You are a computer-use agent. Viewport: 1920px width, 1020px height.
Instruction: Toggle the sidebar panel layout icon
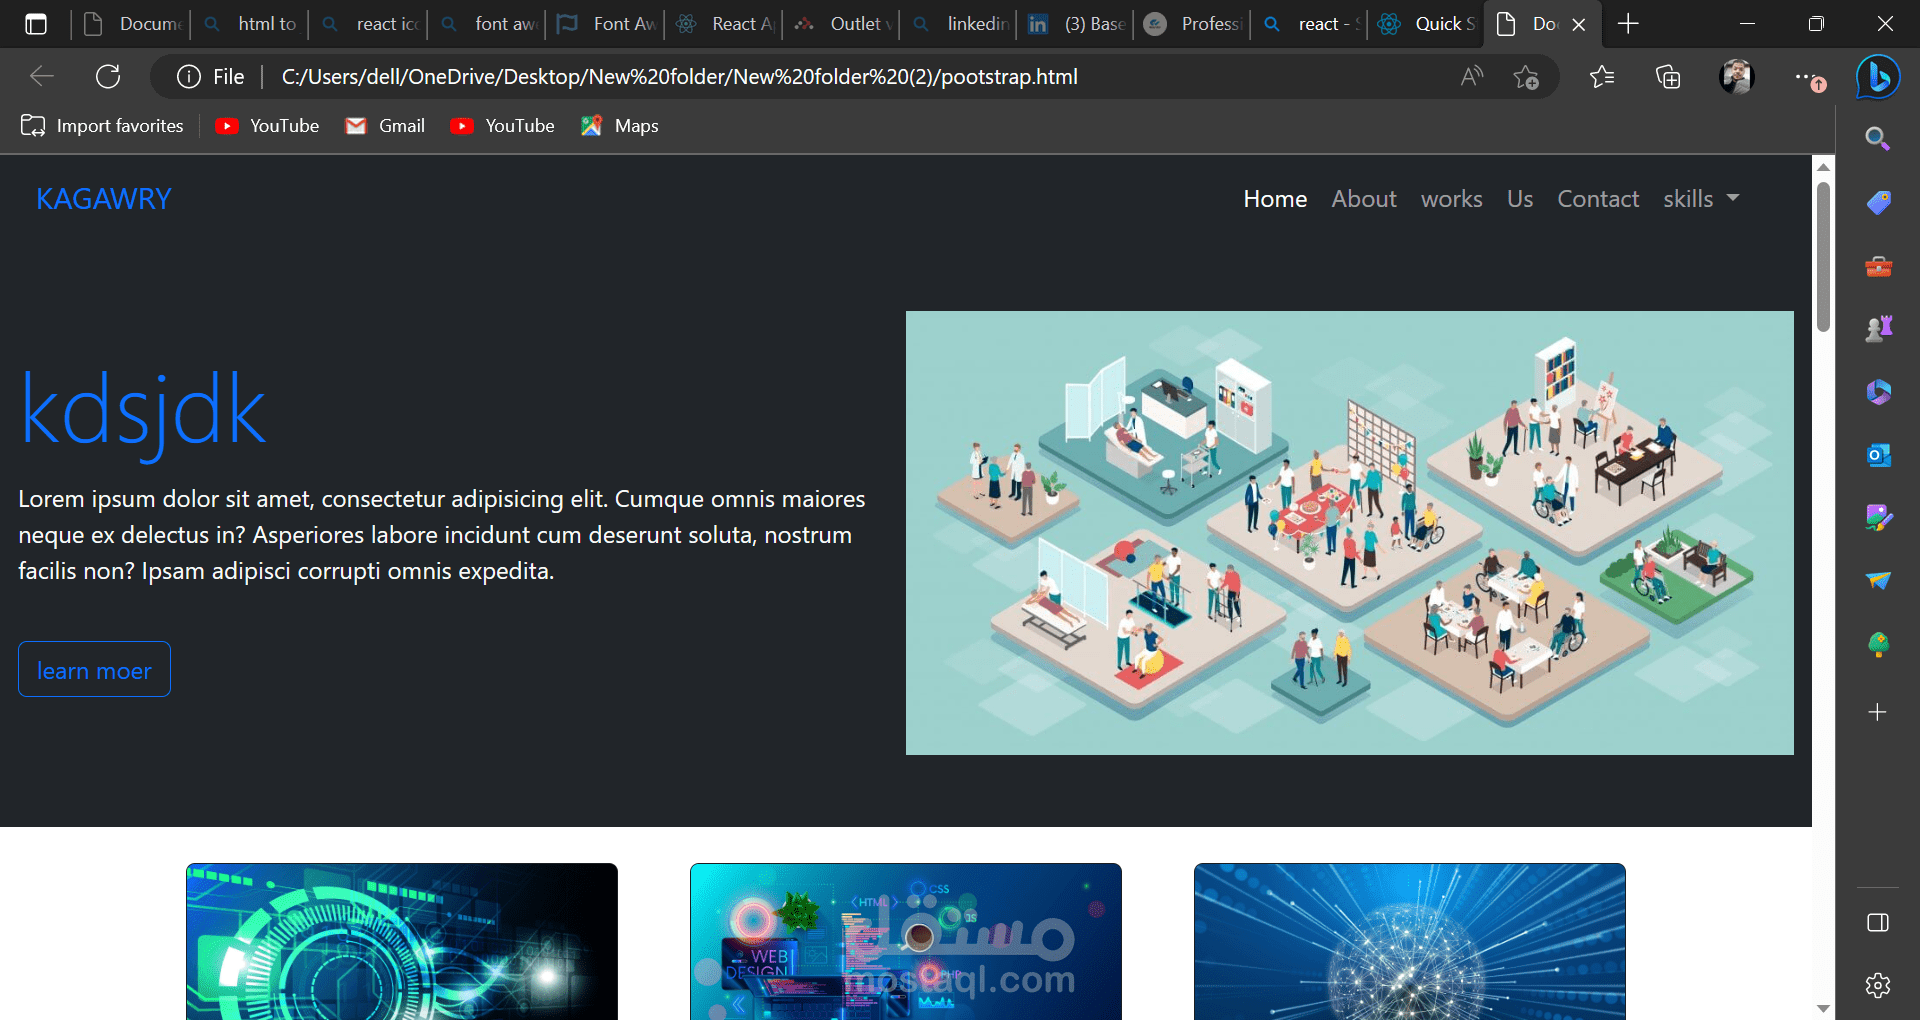pos(1878,922)
